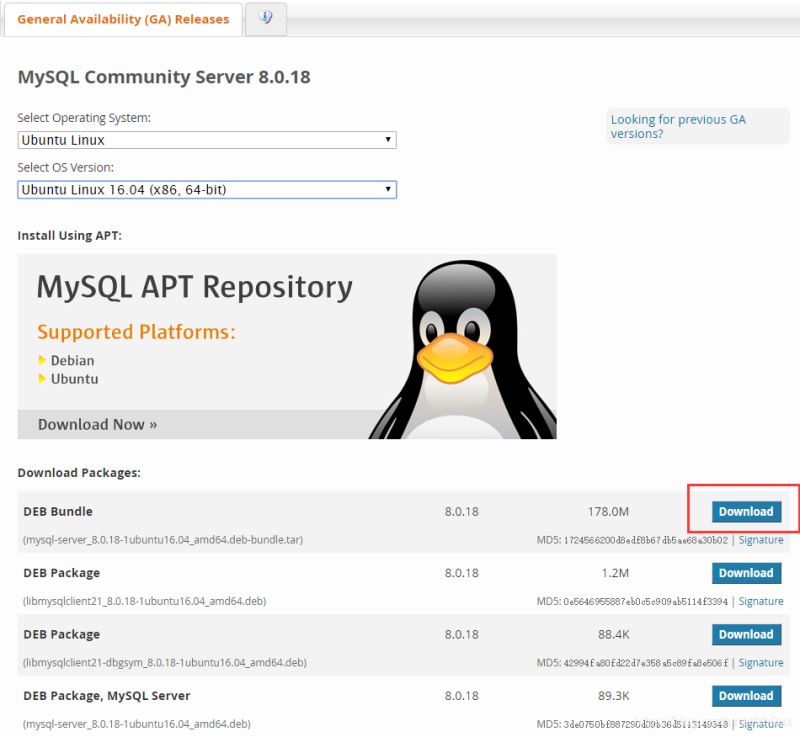View Signature for the libmysqlclient21 1.2M package
Screen dimensions: 800x737
coord(760,601)
